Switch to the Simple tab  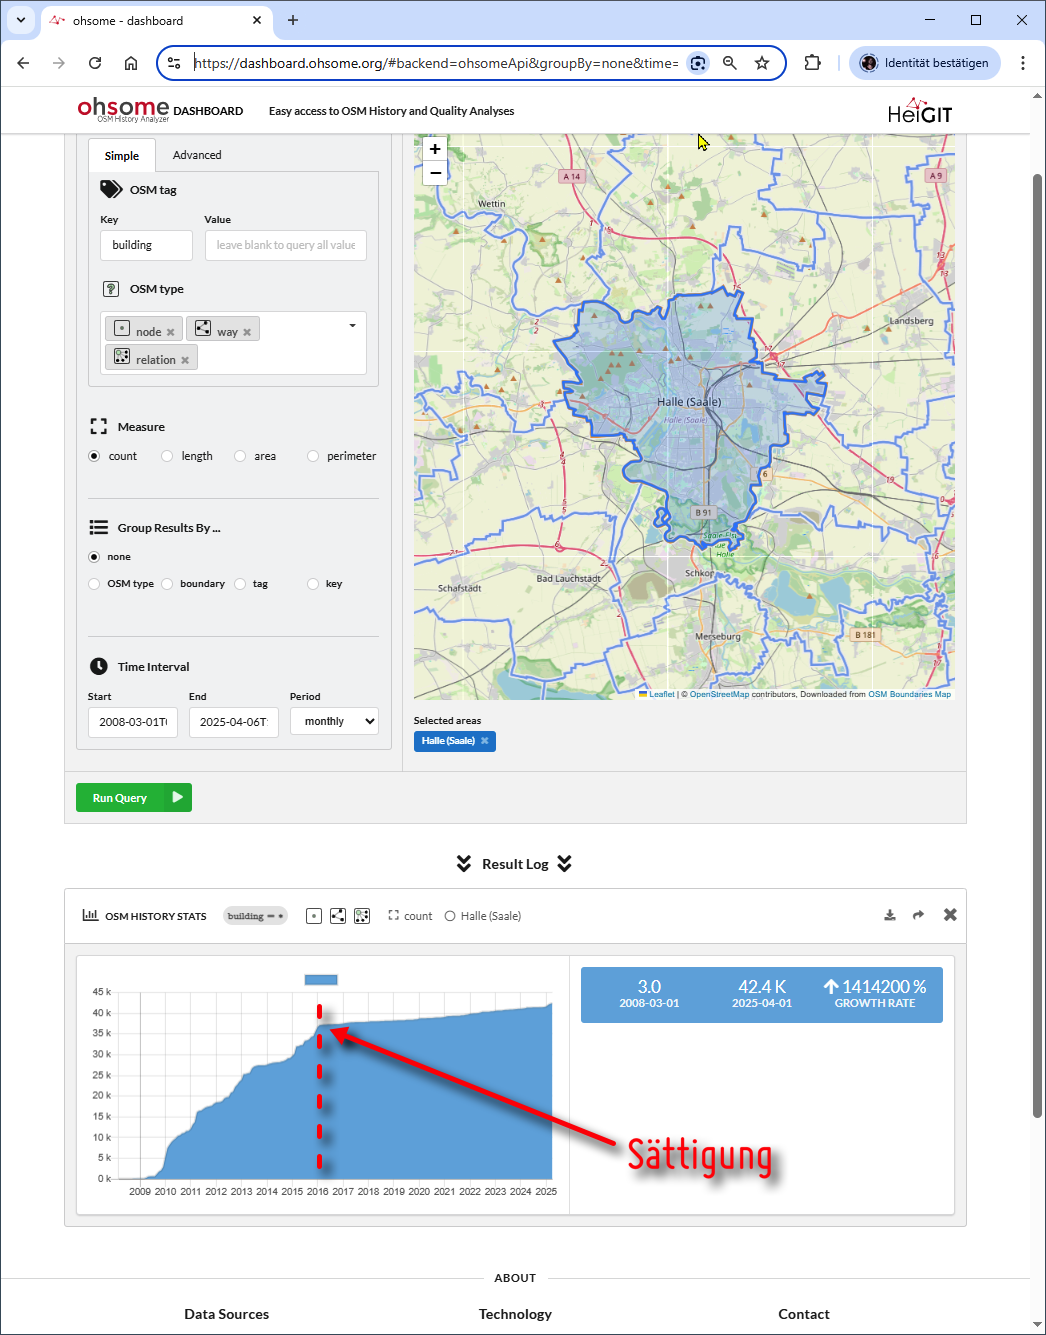(x=122, y=156)
